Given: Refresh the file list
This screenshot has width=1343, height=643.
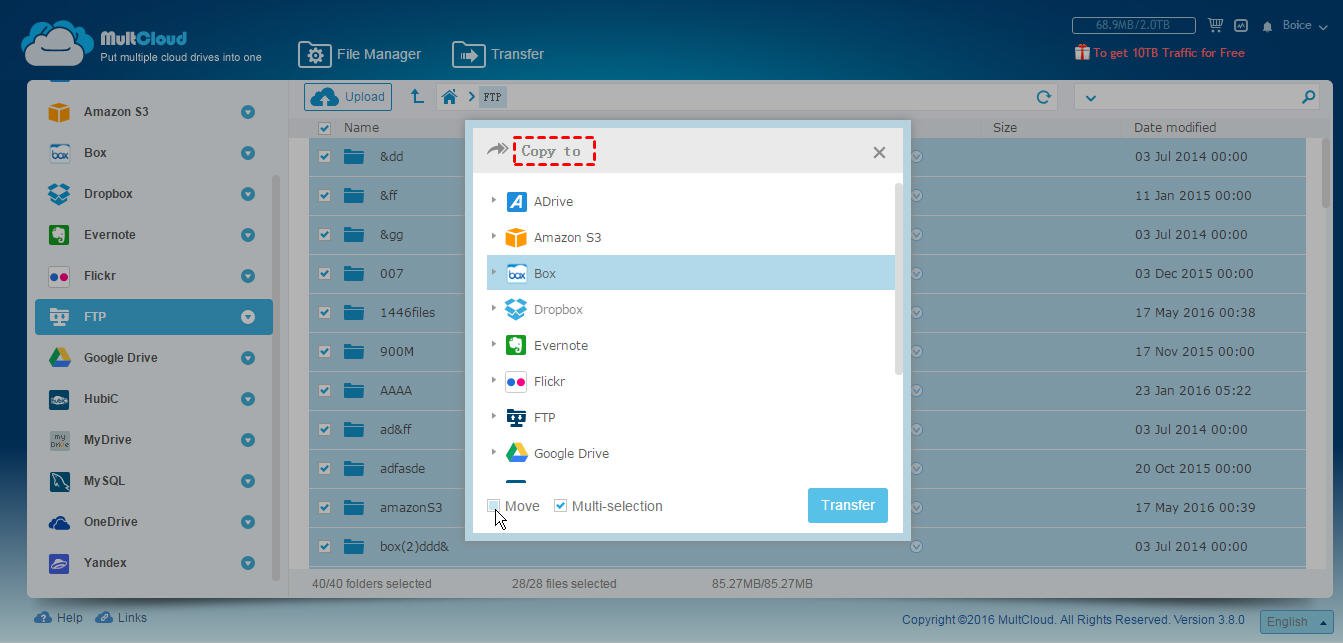Looking at the screenshot, I should 1044,97.
